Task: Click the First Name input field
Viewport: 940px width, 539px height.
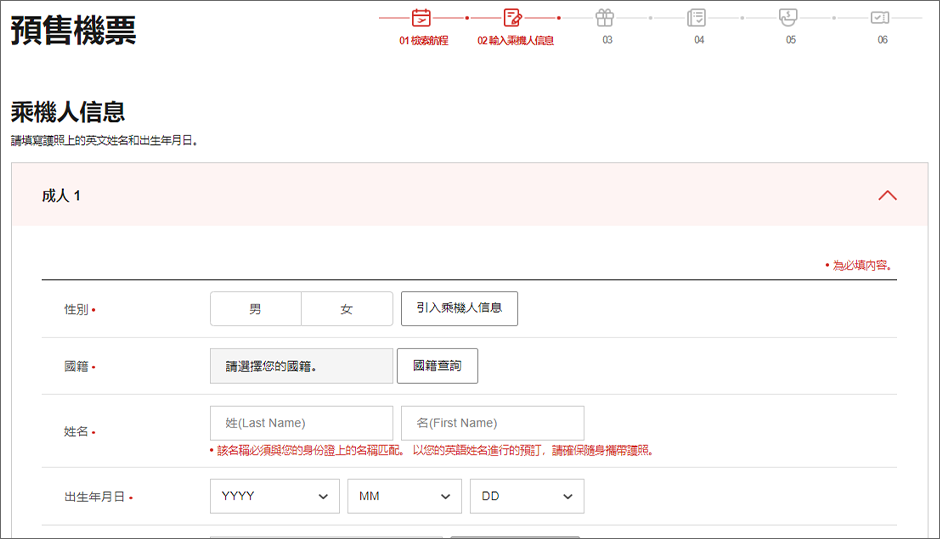Action: coord(492,423)
